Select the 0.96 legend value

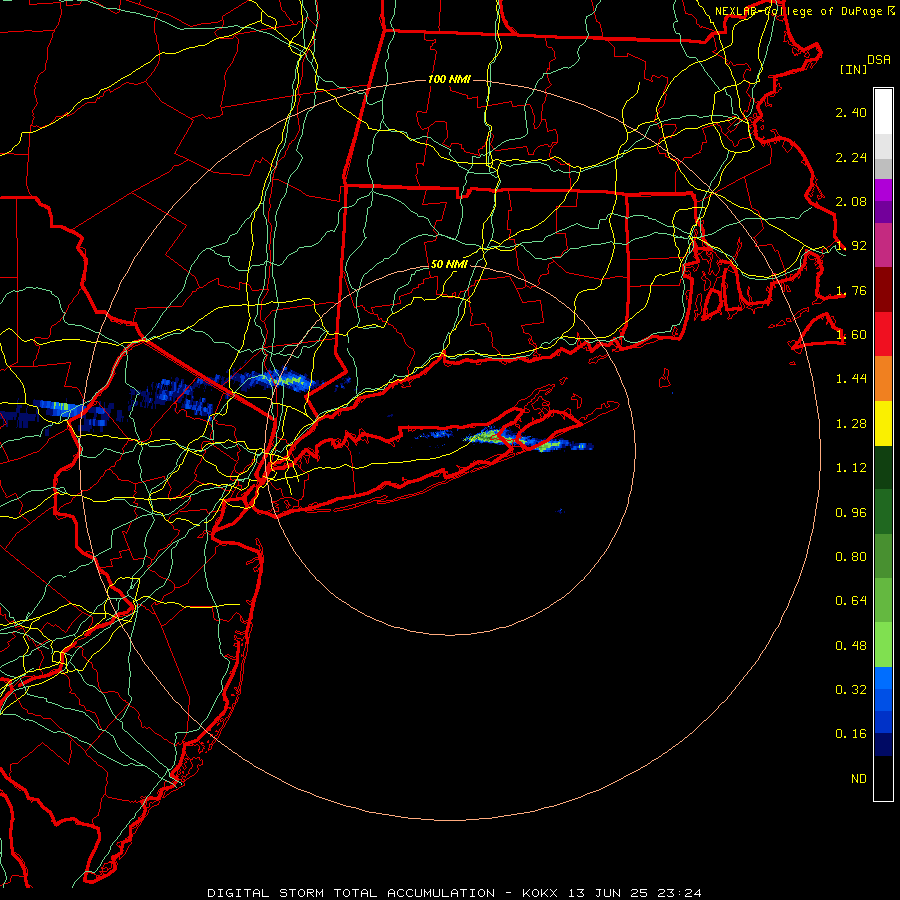(851, 513)
